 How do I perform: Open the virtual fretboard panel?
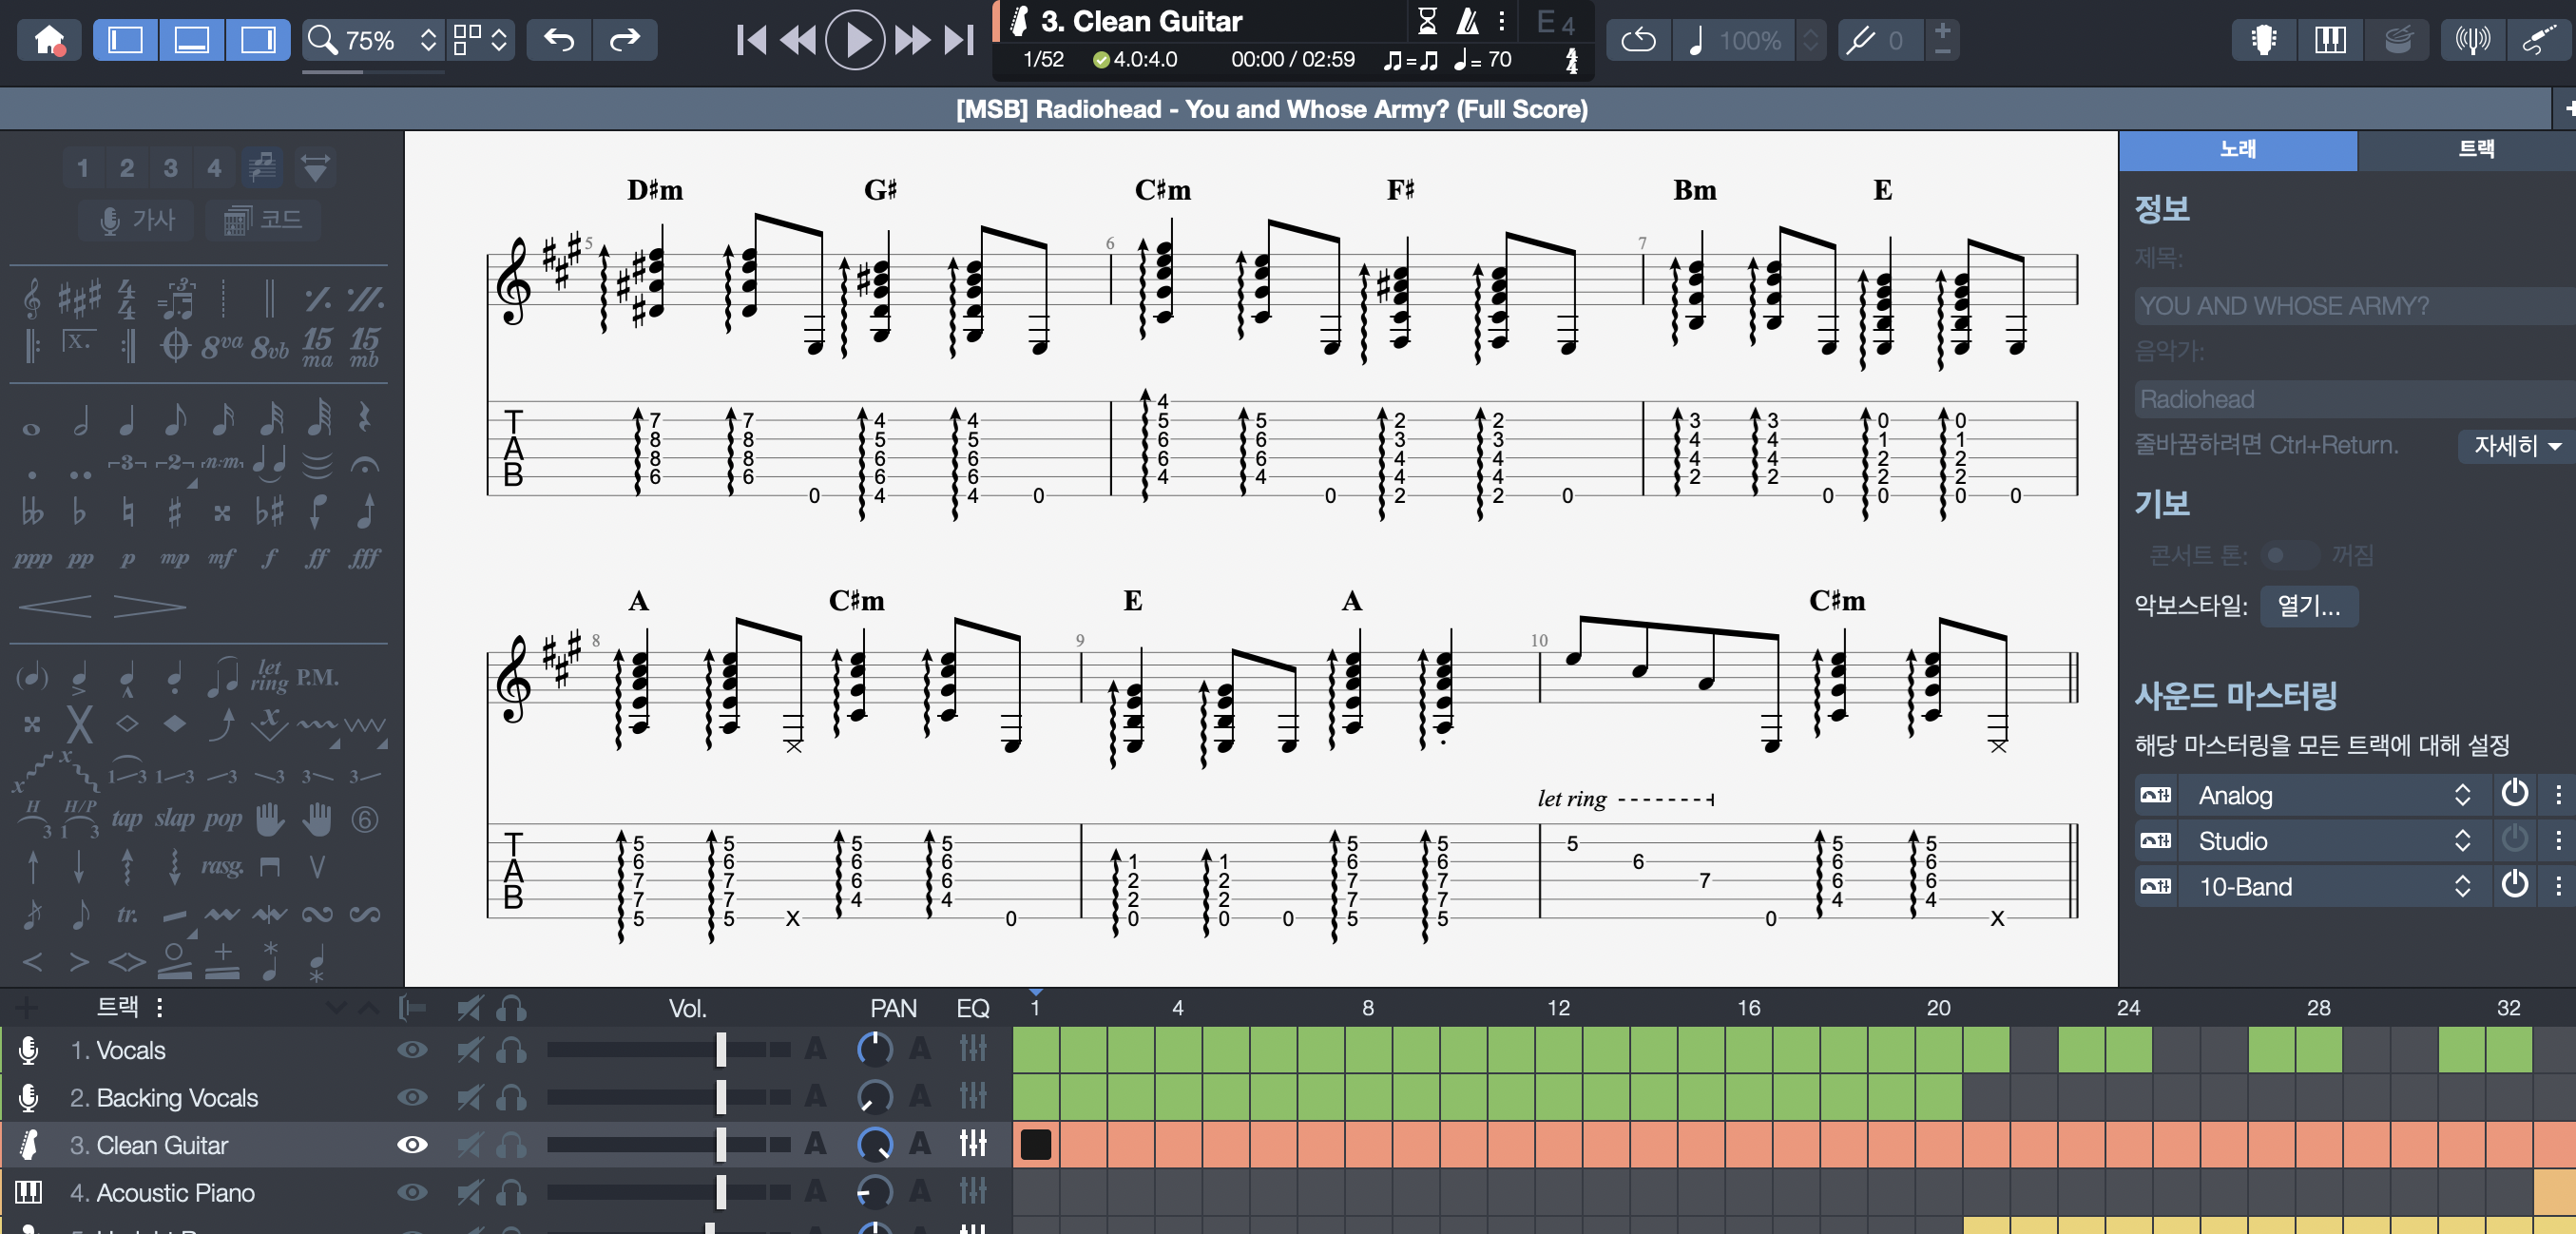[2263, 40]
